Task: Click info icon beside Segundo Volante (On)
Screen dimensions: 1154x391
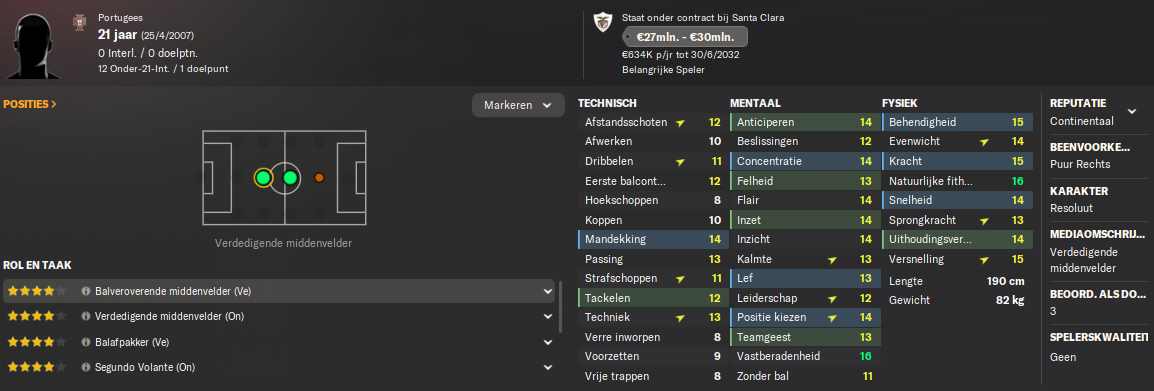Action: (85, 367)
